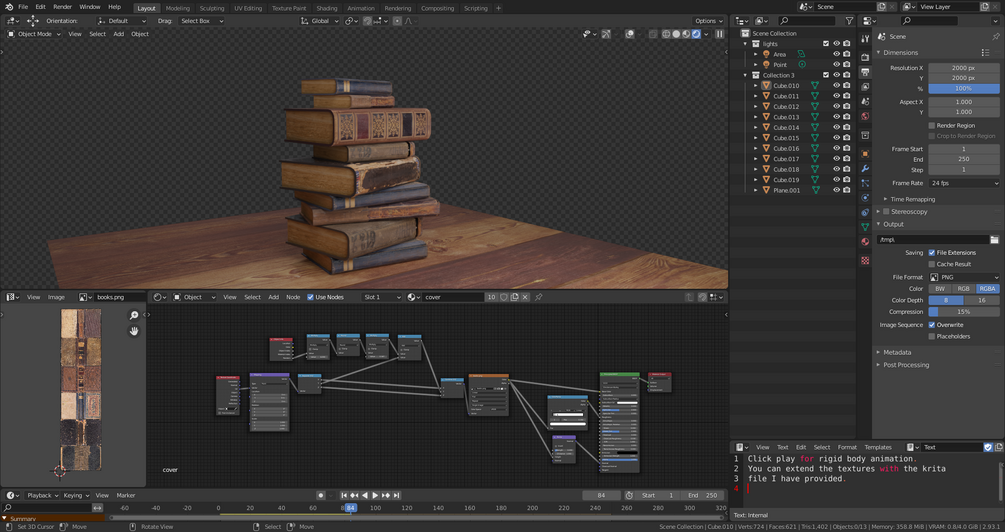Open the Render menu

point(62,7)
